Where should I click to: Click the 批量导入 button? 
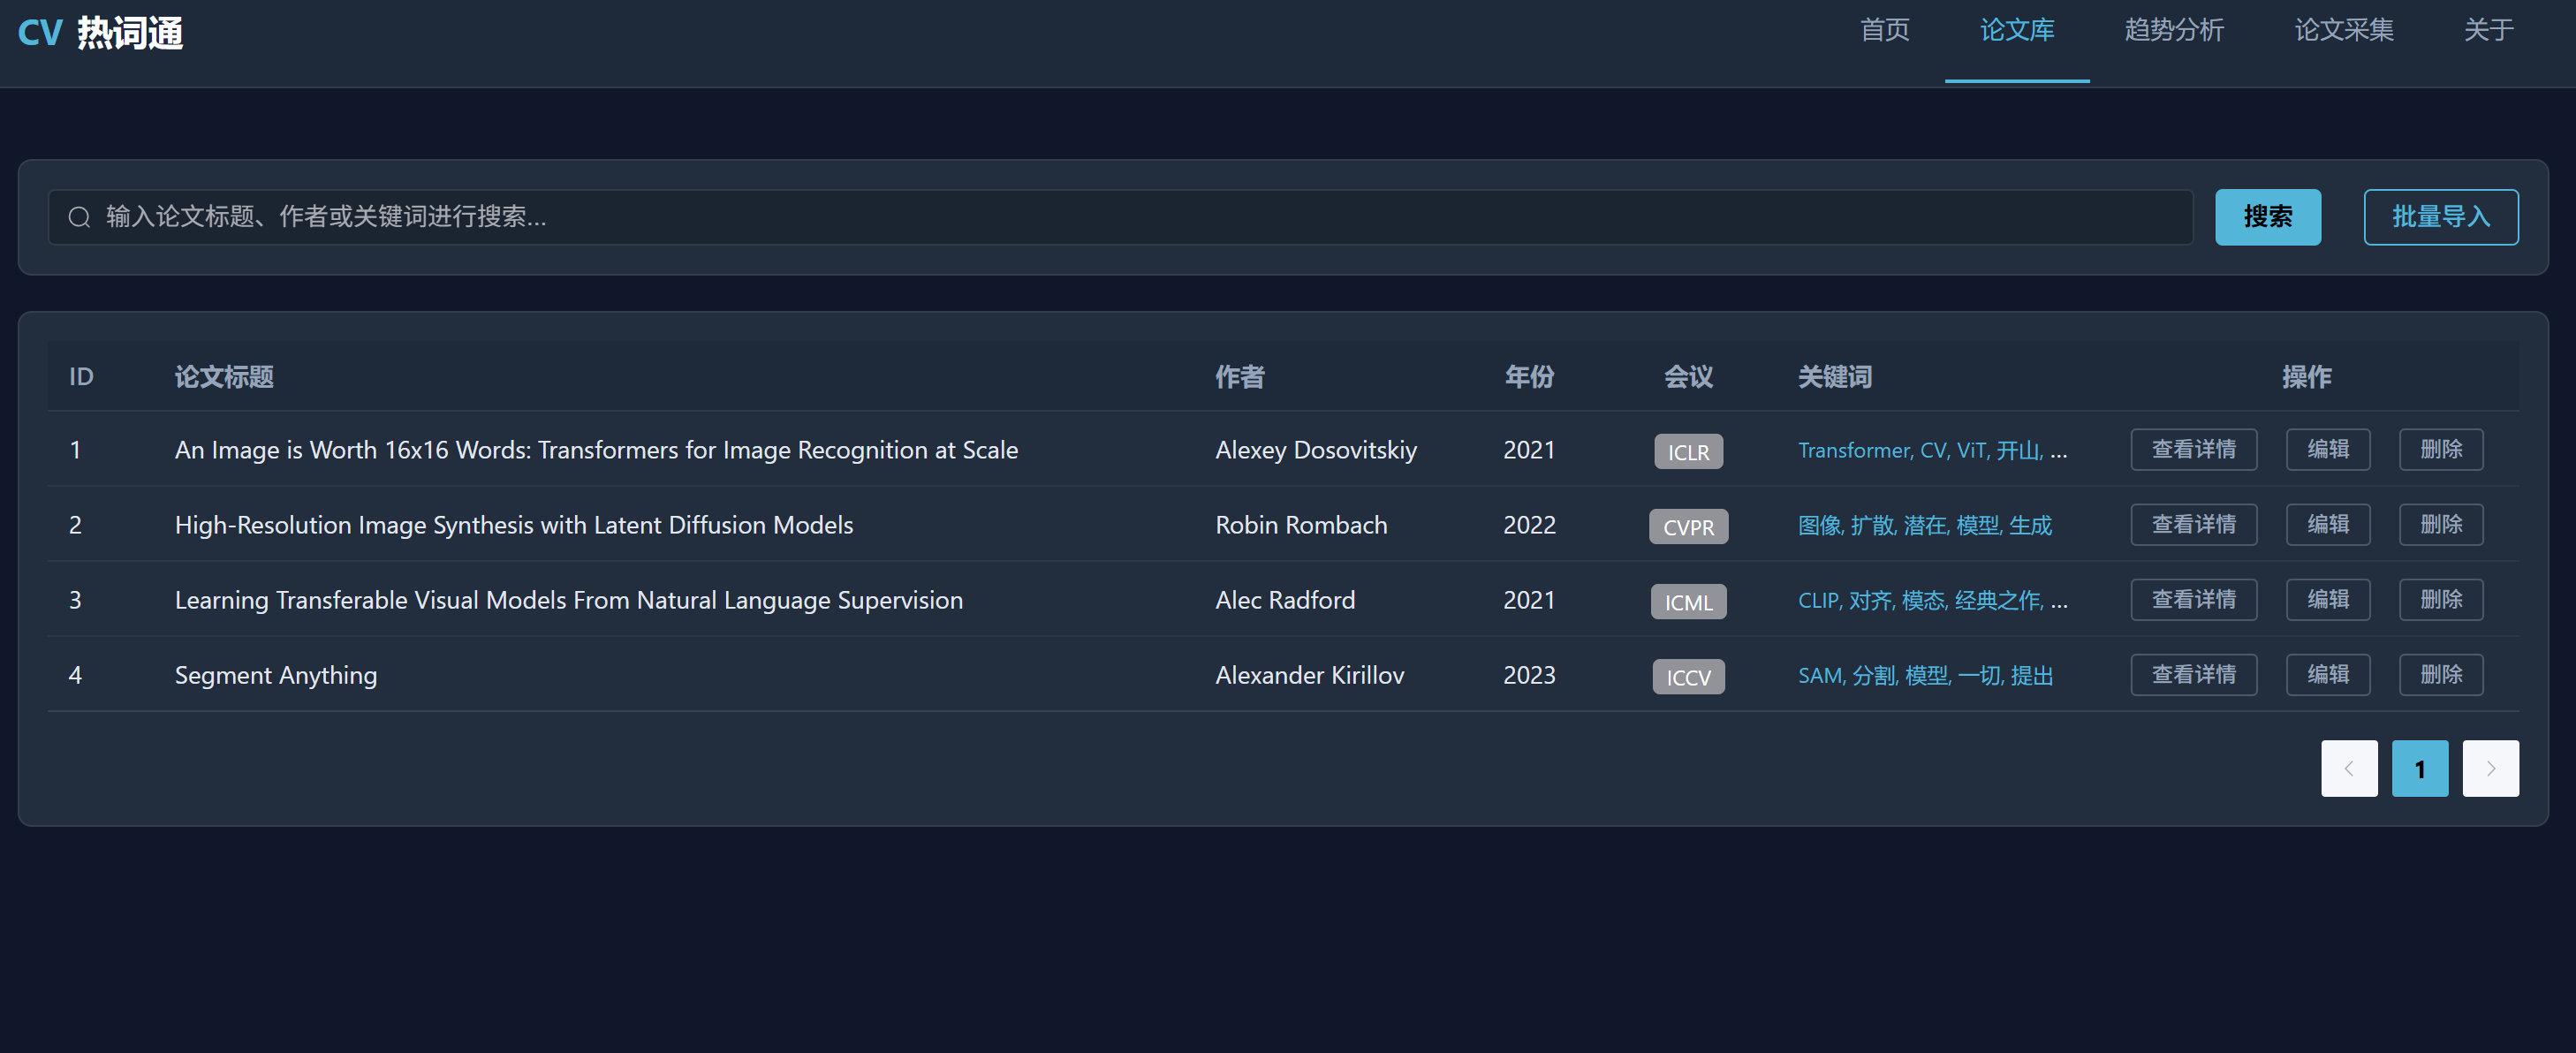click(2440, 217)
